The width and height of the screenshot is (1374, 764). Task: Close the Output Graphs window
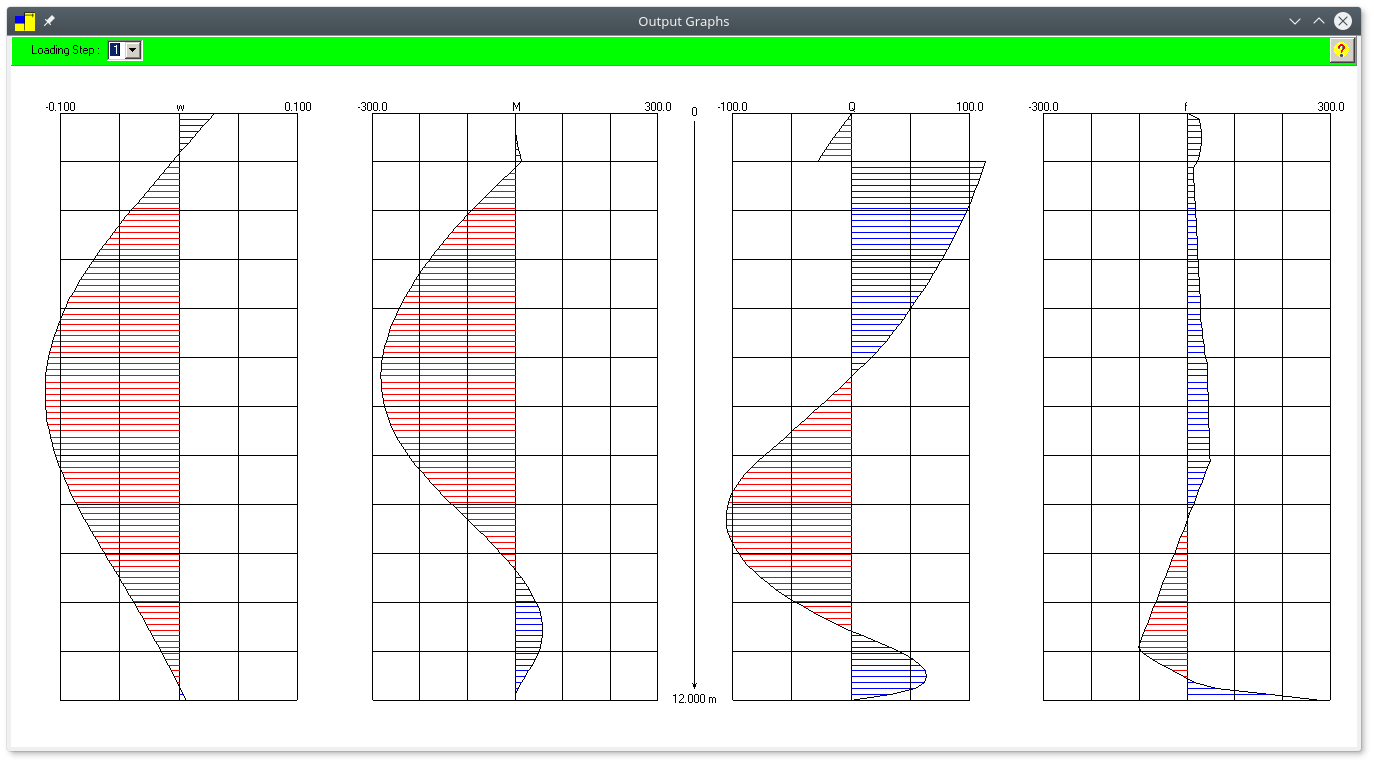[1343, 21]
